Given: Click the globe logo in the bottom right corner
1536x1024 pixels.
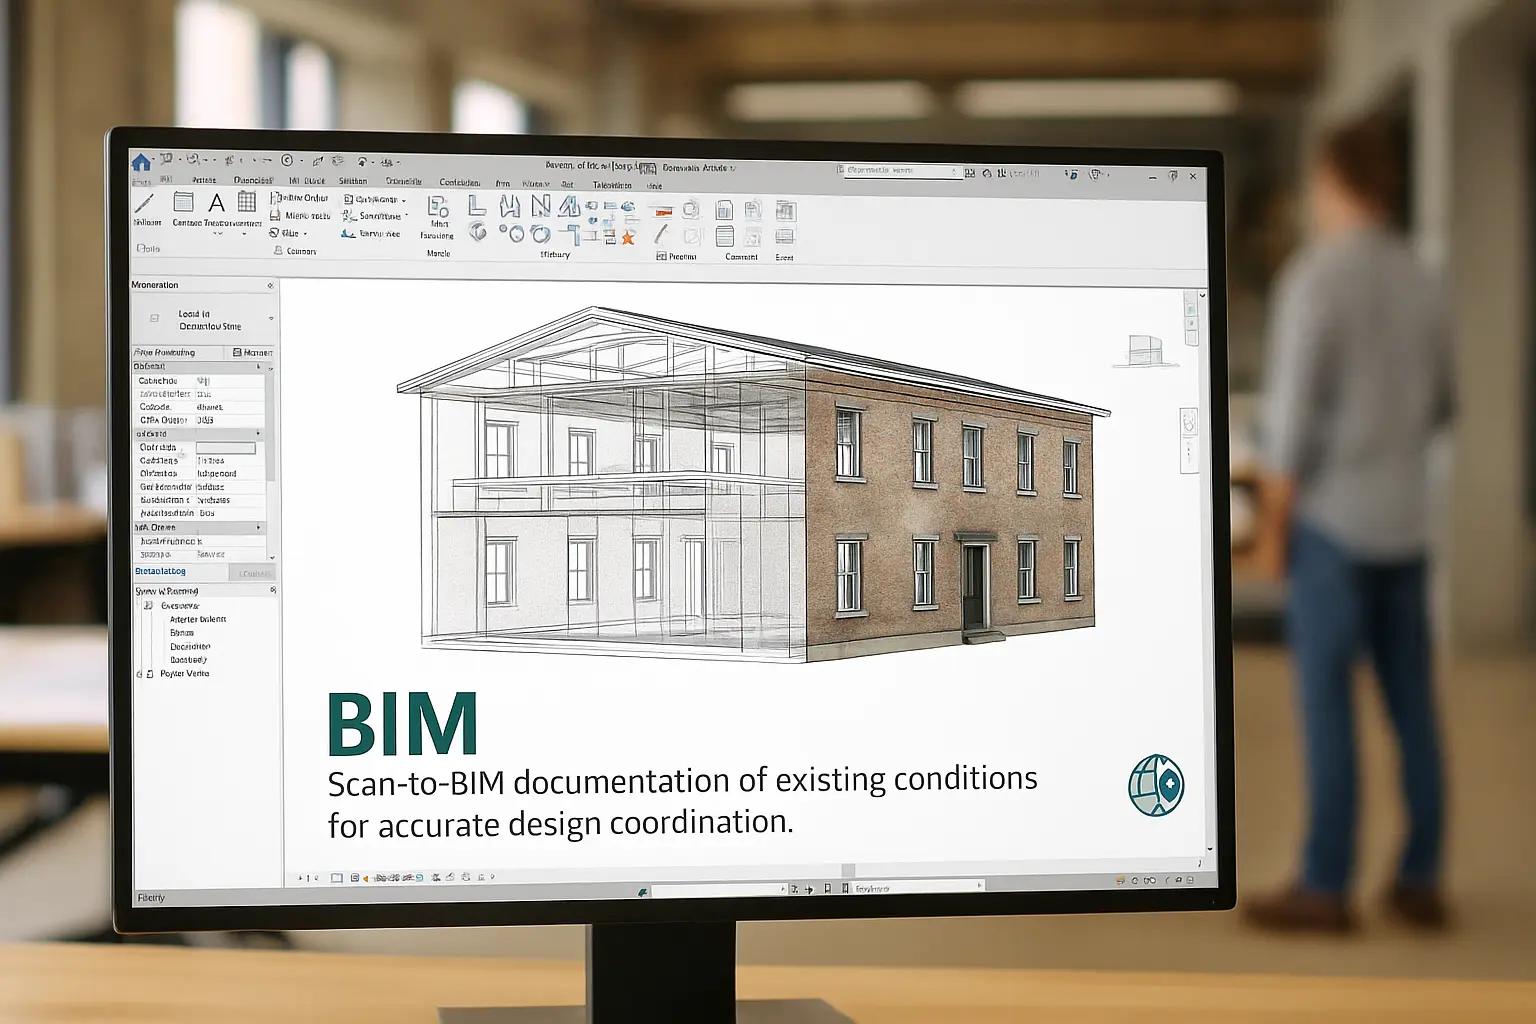Looking at the screenshot, I should 1155,786.
